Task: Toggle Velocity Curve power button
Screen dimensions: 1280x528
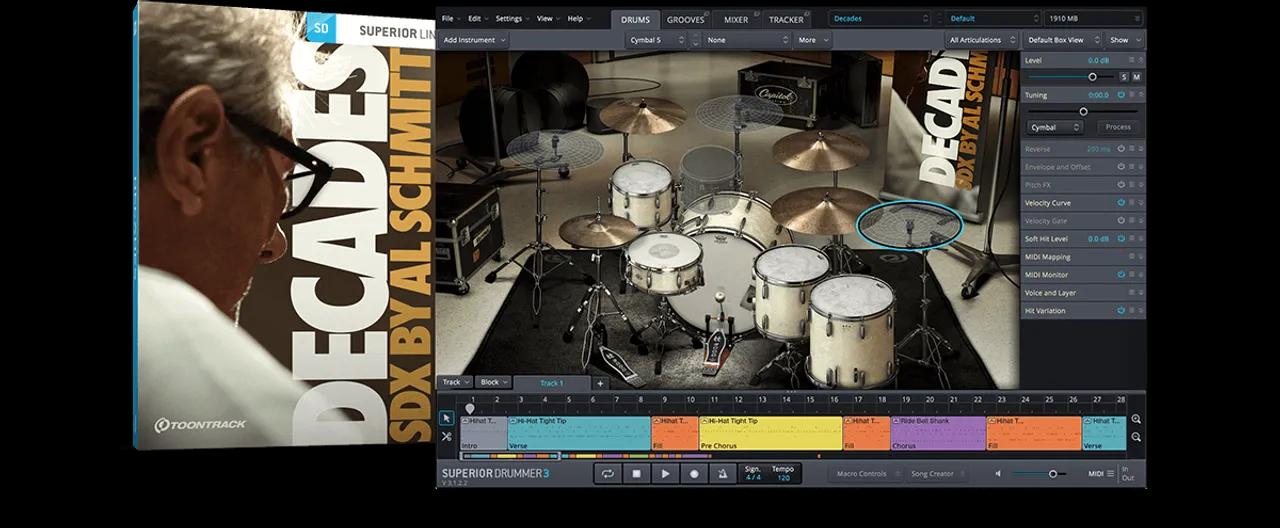Action: [1121, 203]
